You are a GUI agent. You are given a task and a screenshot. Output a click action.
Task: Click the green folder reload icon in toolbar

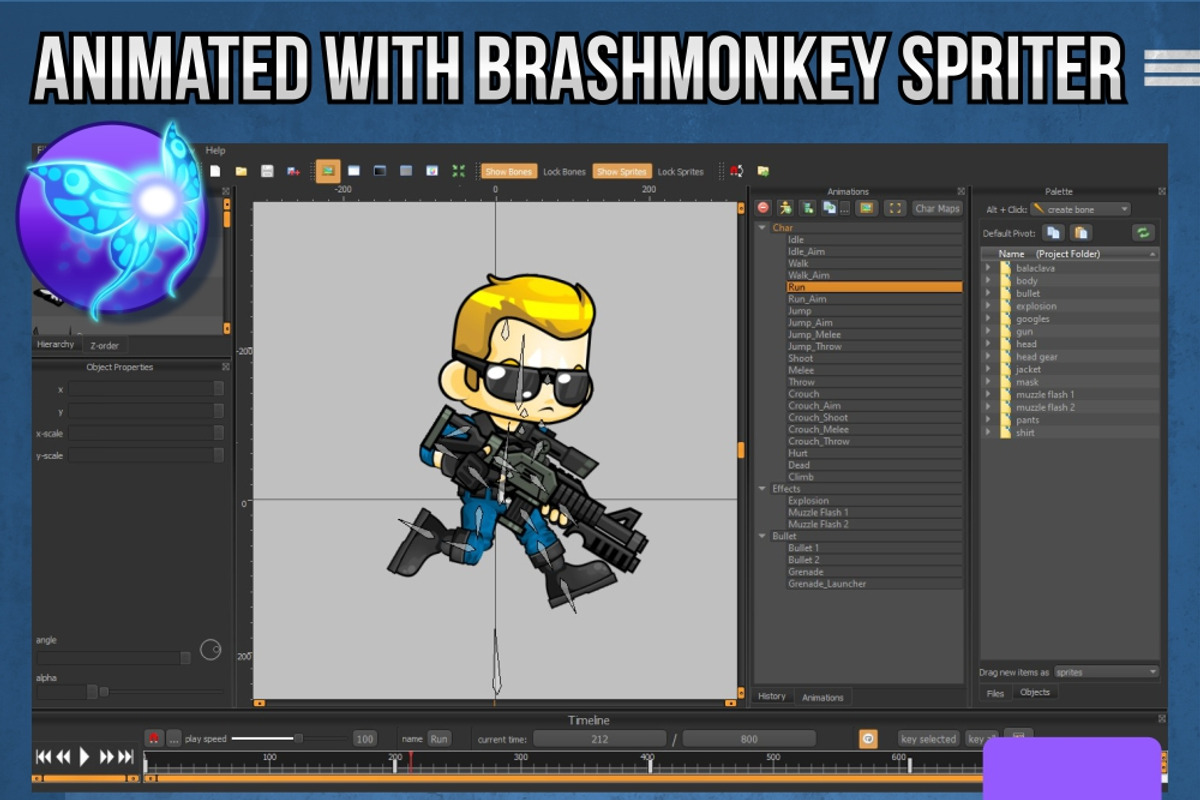[x=763, y=171]
